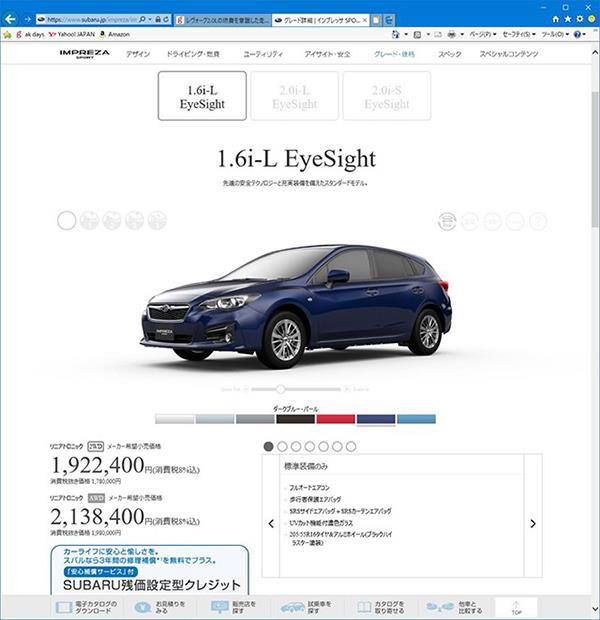This screenshot has width=600, height=620.
Task: Select the sixth equipment pager dot
Action: pyautogui.click(x=337, y=446)
